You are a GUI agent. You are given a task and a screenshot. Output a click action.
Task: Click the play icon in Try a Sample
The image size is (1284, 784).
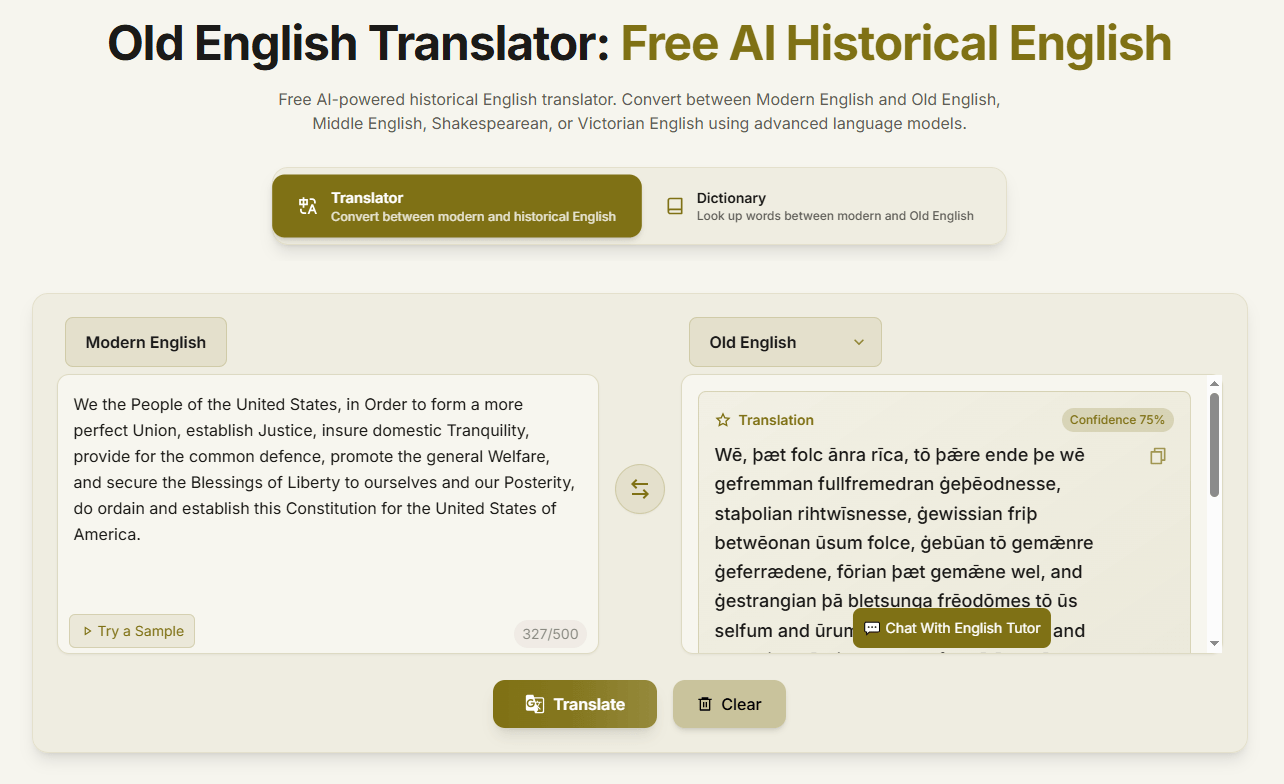87,631
